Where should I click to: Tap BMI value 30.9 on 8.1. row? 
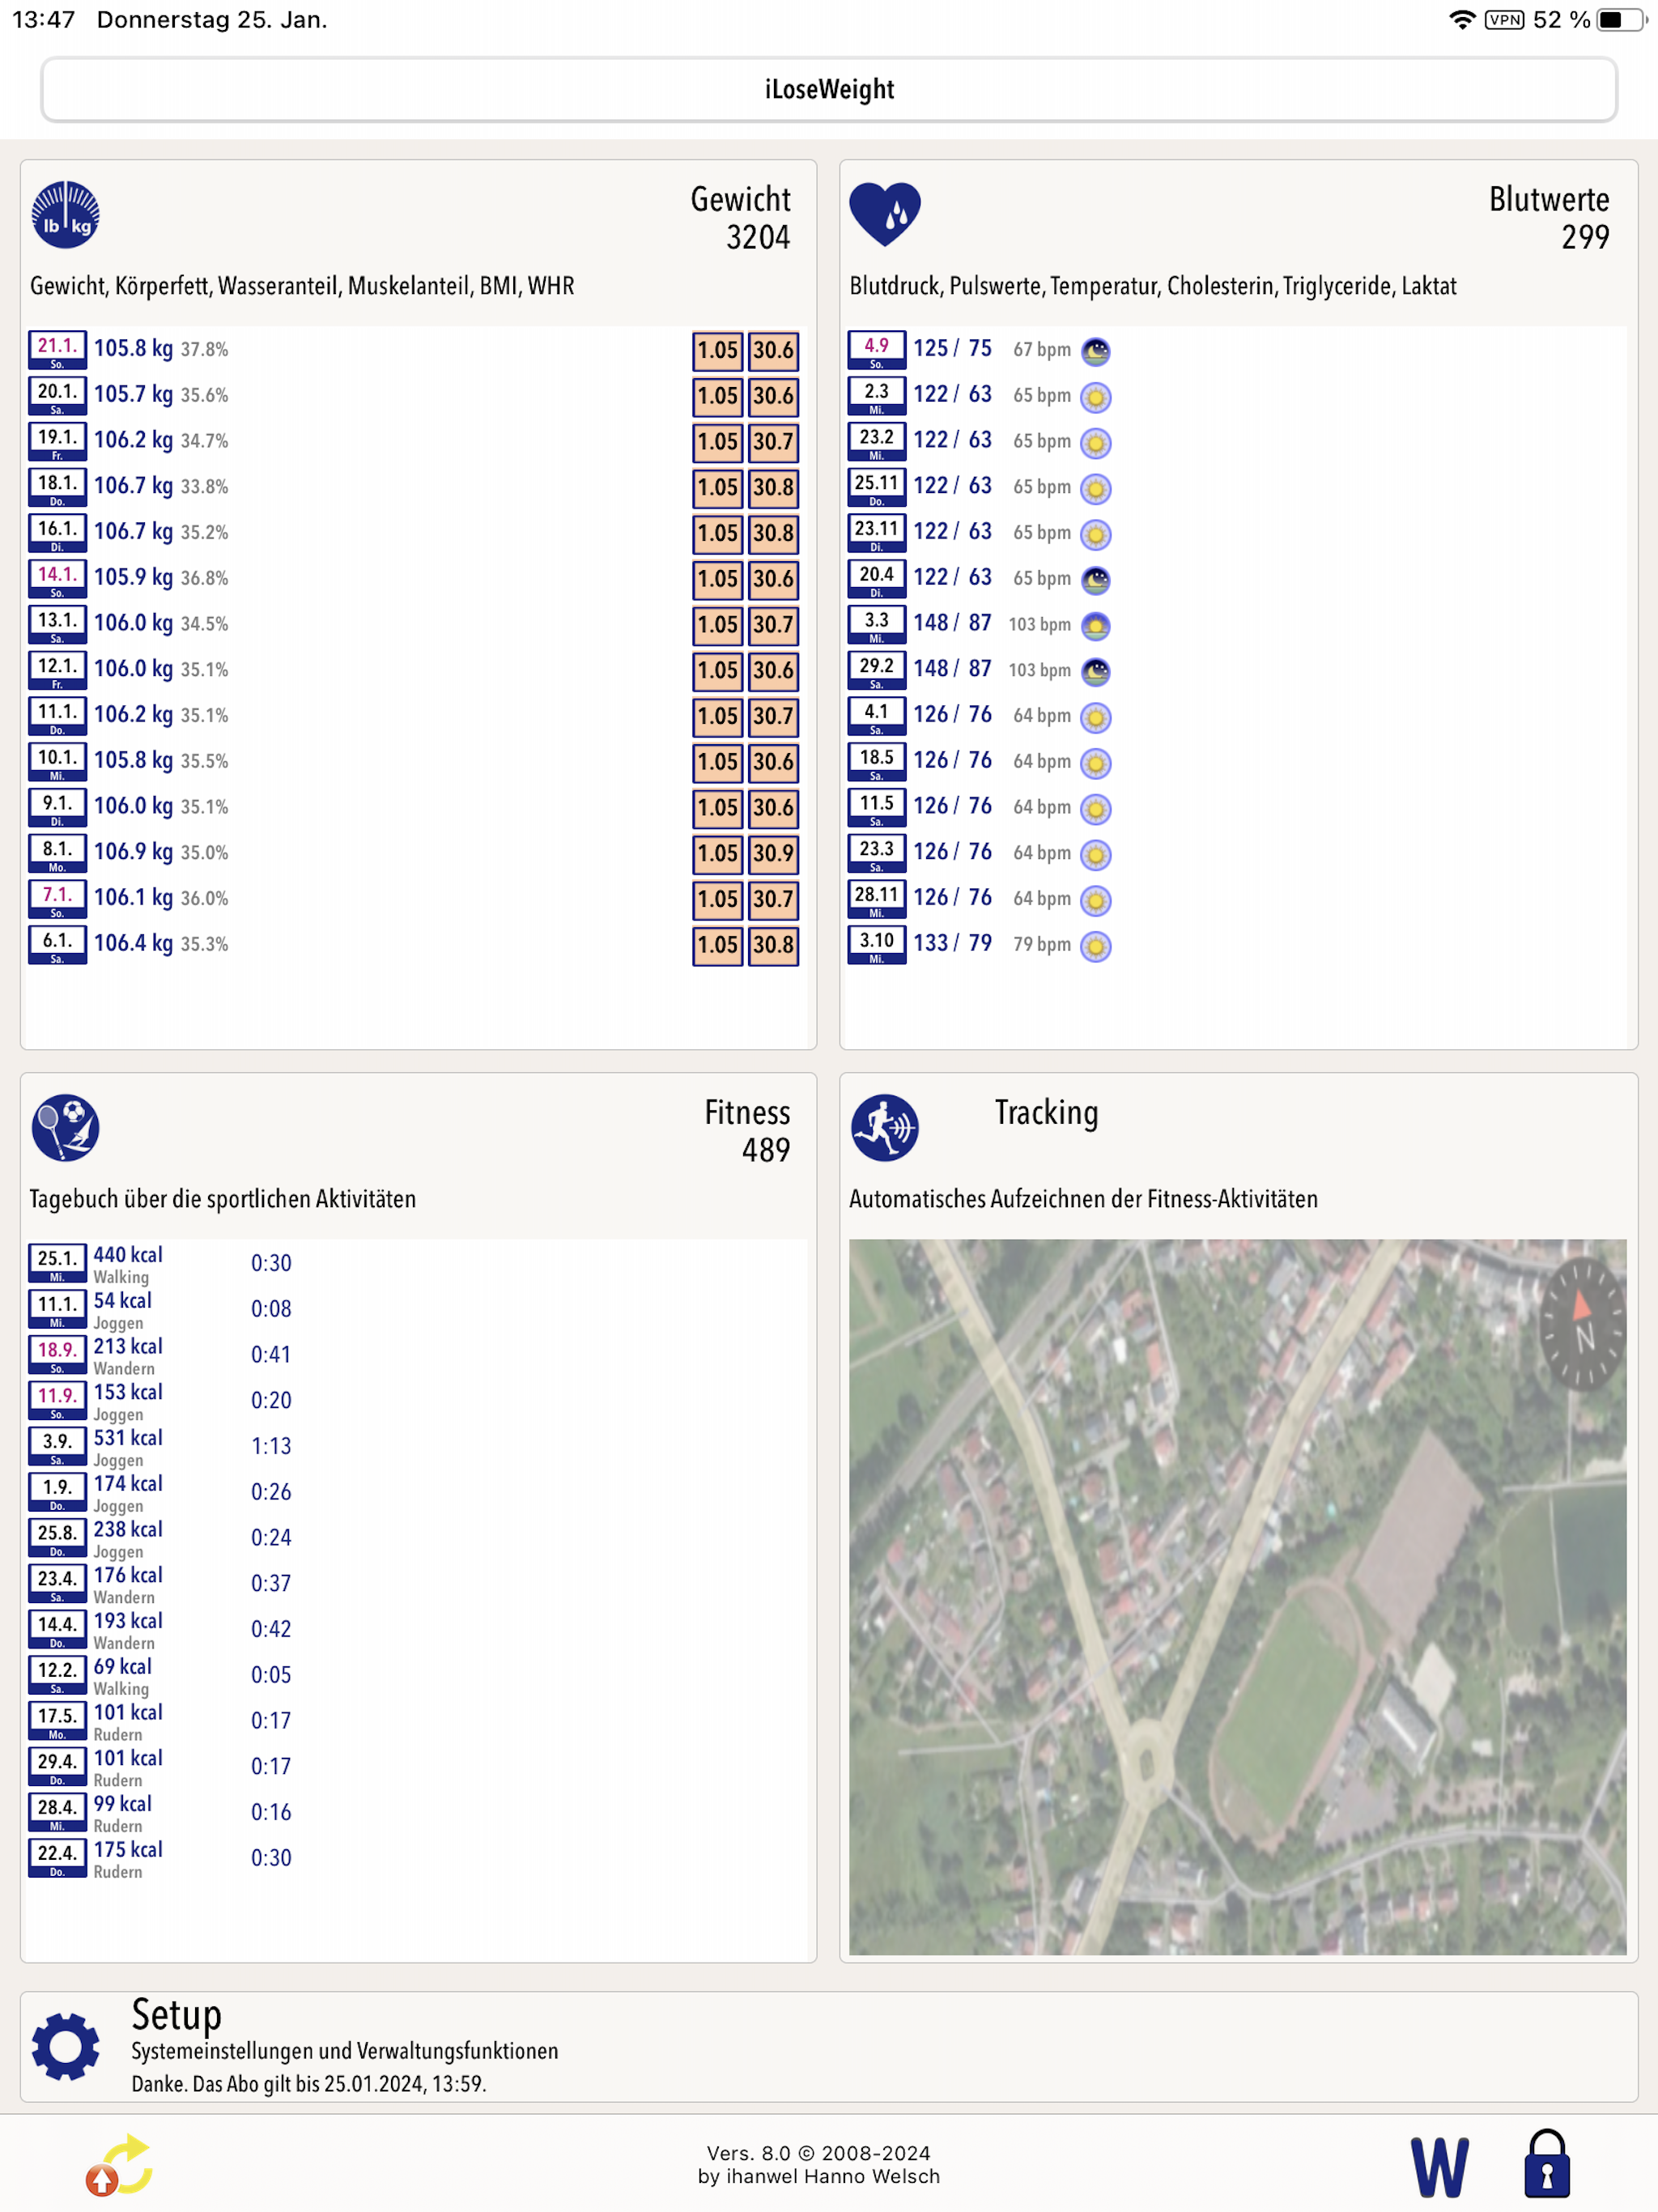click(774, 854)
